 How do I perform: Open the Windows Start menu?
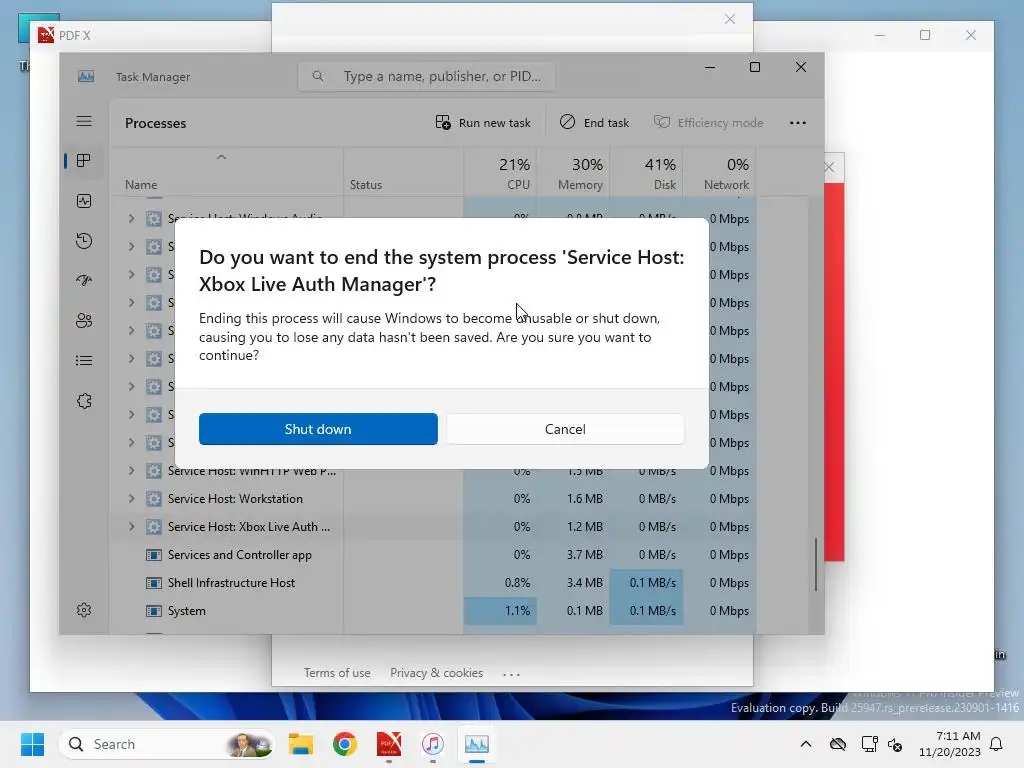tap(32, 744)
